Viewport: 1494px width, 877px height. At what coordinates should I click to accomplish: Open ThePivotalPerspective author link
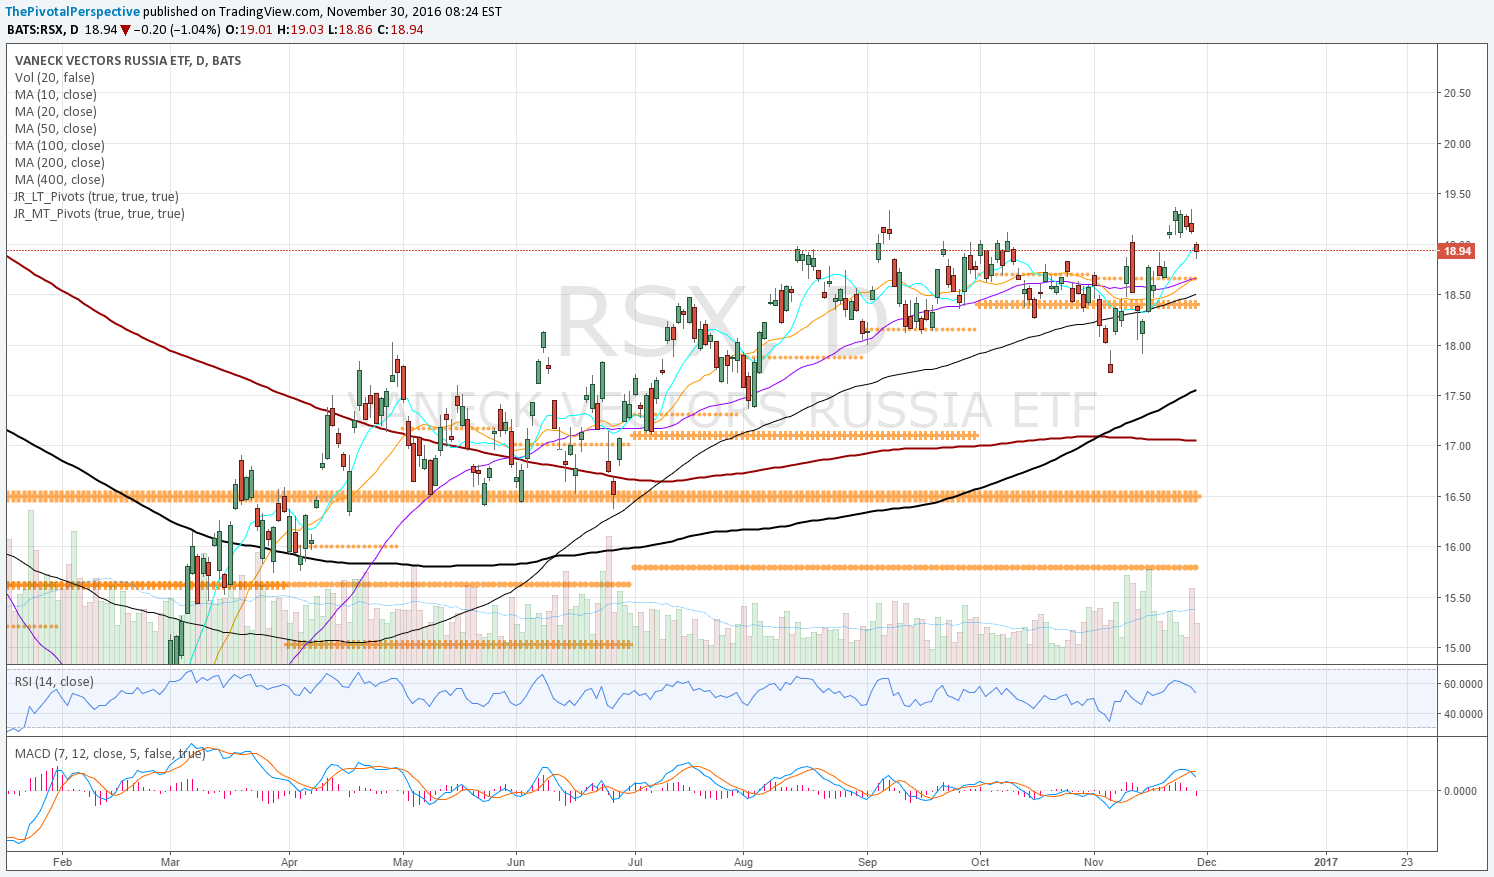pyautogui.click(x=73, y=12)
